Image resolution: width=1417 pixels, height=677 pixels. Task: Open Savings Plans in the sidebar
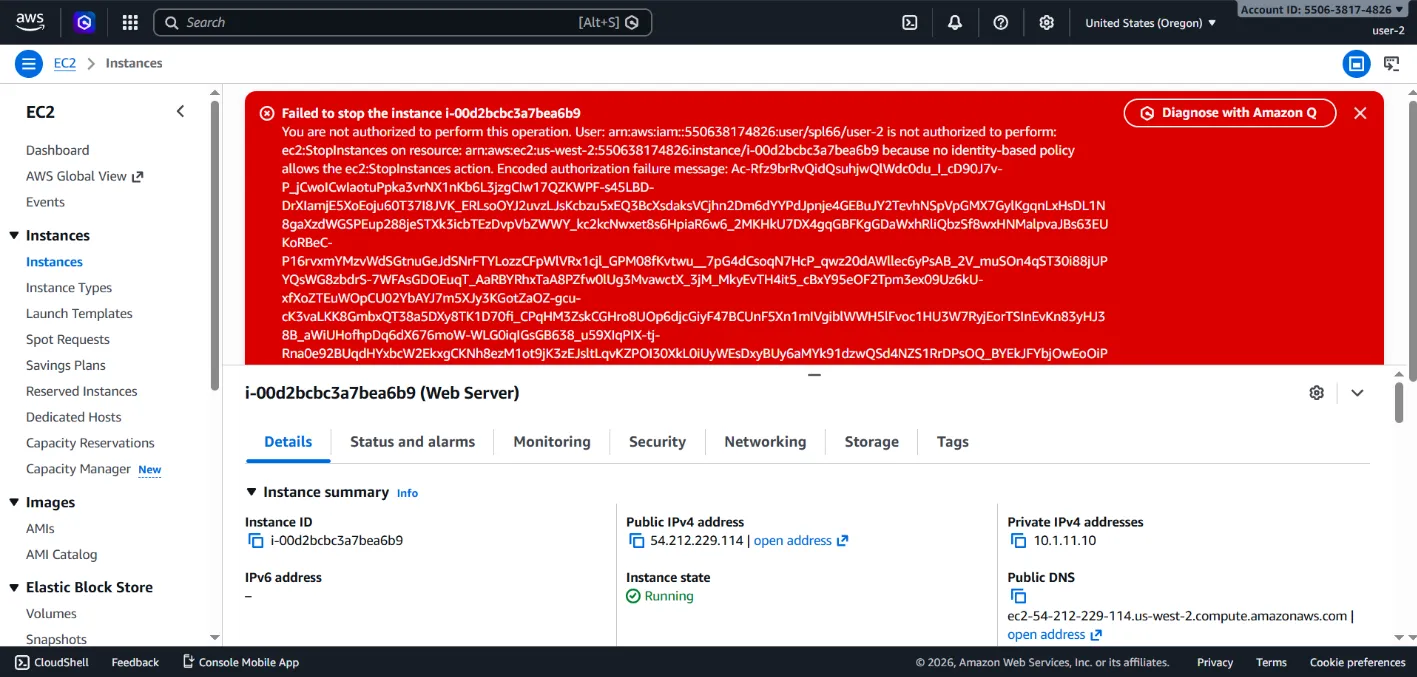pyautogui.click(x=66, y=366)
